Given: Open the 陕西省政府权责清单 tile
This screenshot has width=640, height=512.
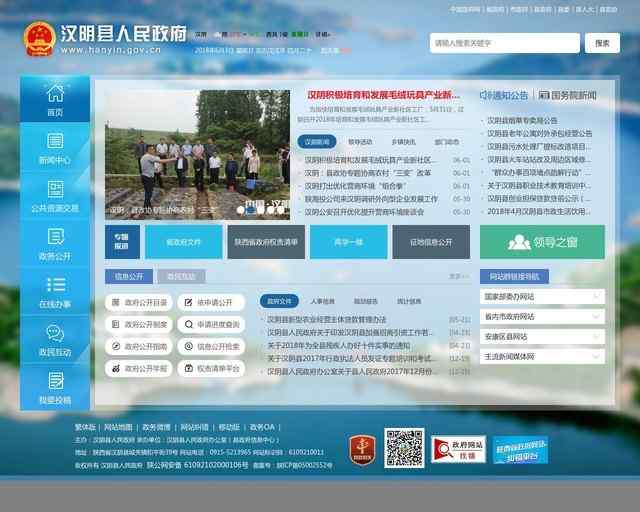Looking at the screenshot, I should pos(266,242).
